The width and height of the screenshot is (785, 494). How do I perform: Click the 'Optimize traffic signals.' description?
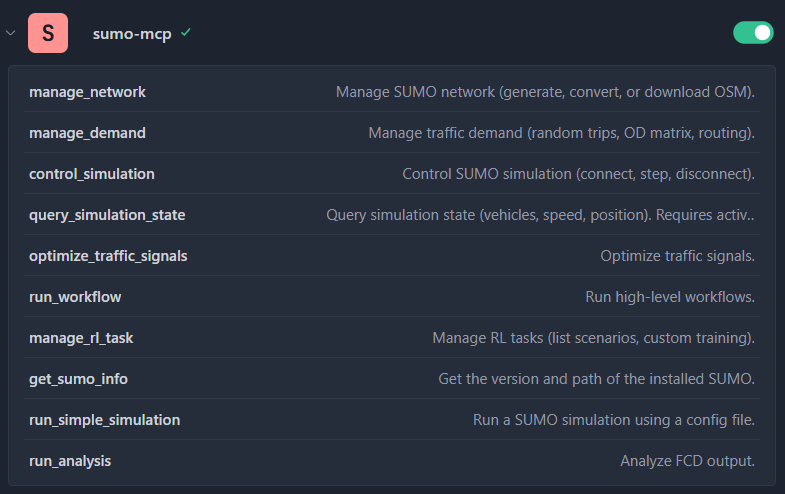[677, 256]
